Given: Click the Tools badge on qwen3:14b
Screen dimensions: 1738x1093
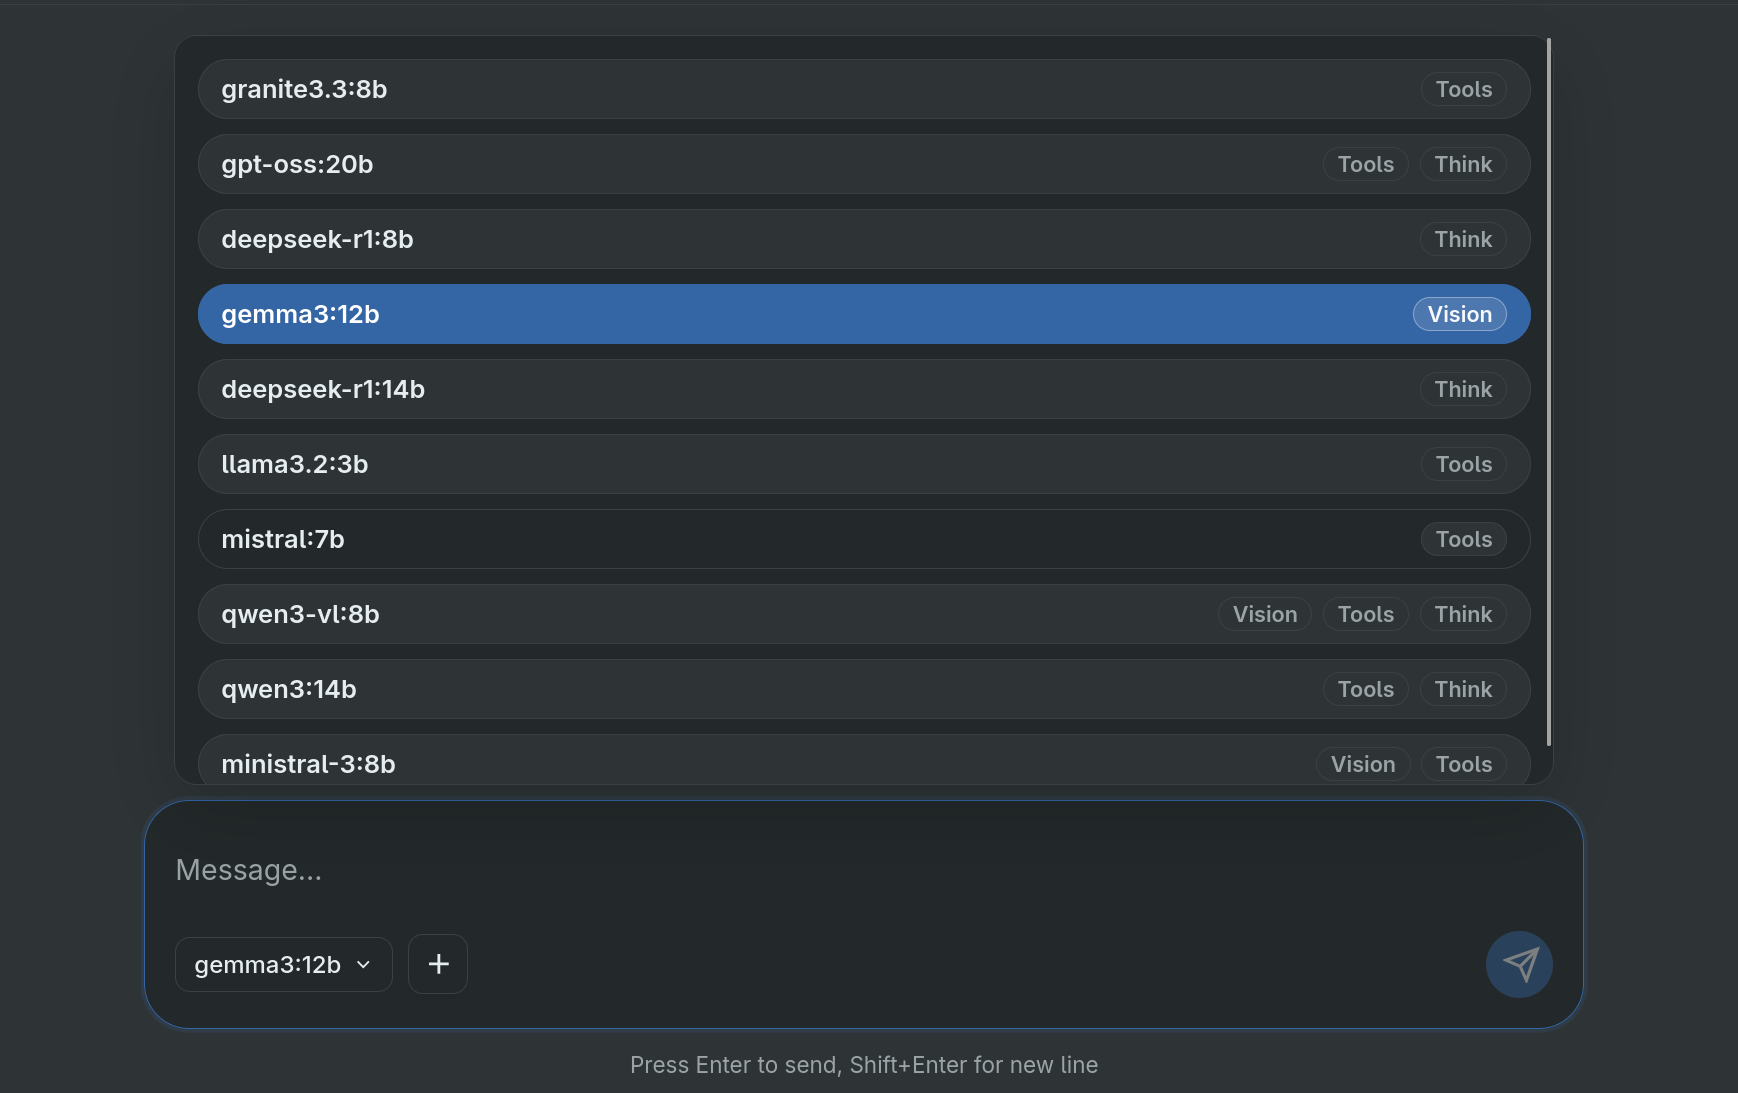Looking at the screenshot, I should [x=1365, y=689].
